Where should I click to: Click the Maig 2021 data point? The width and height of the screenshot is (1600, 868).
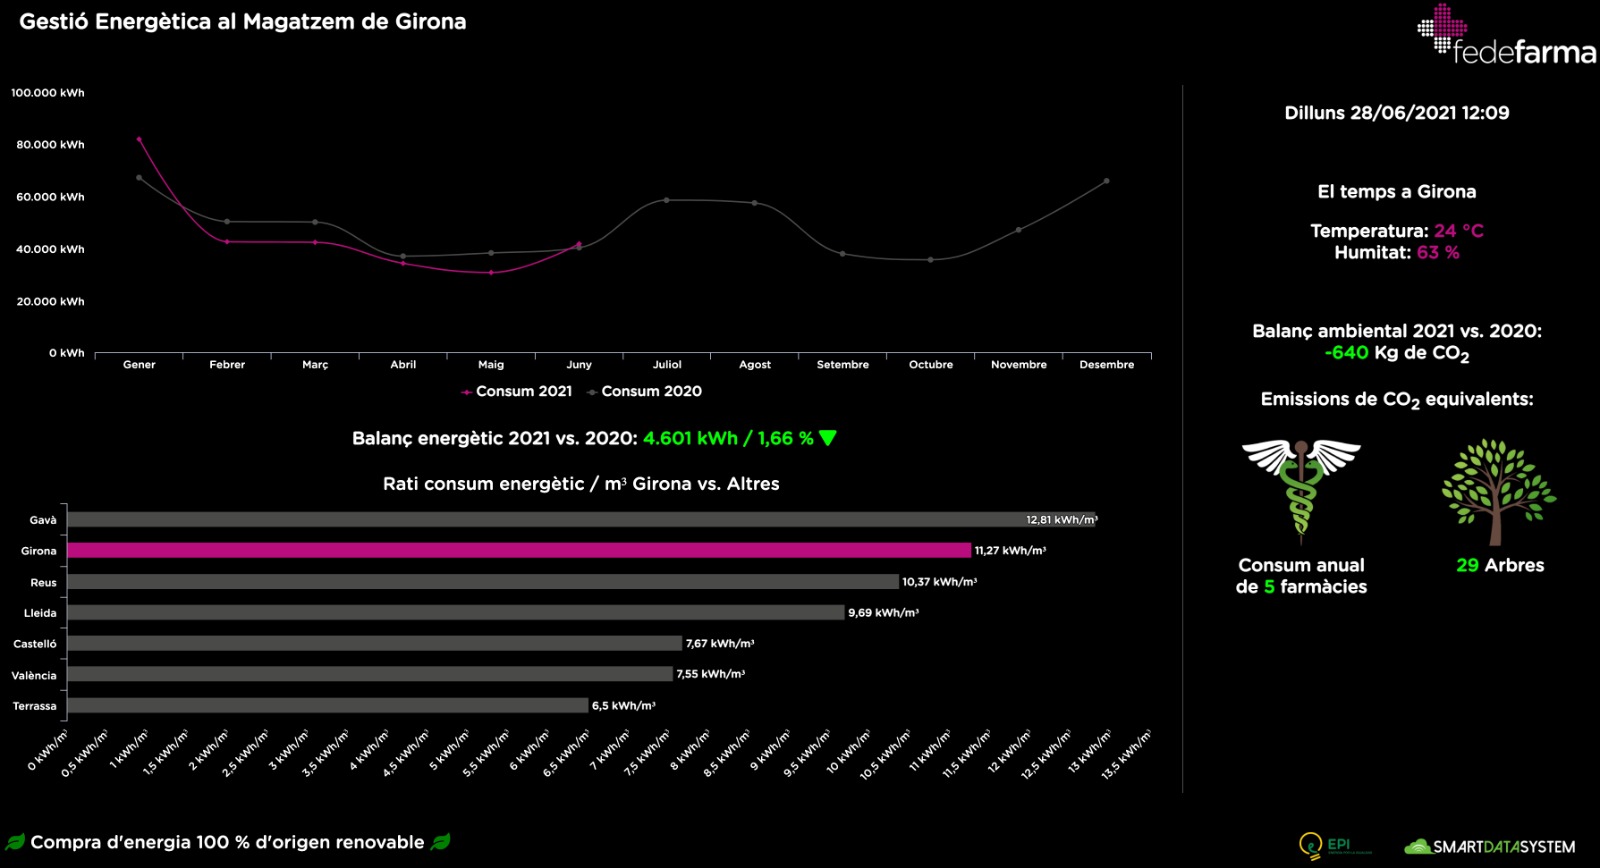click(x=491, y=272)
